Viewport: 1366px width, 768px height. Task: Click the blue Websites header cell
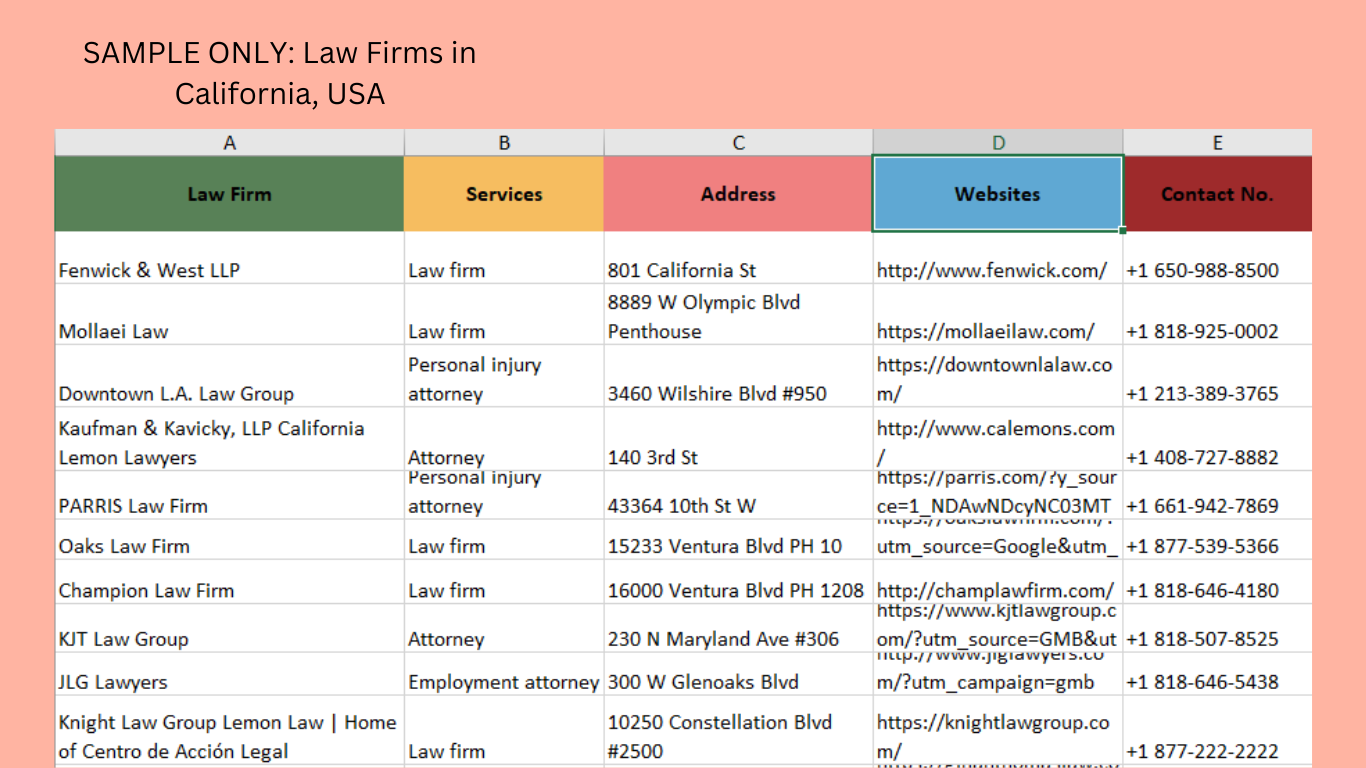(998, 194)
